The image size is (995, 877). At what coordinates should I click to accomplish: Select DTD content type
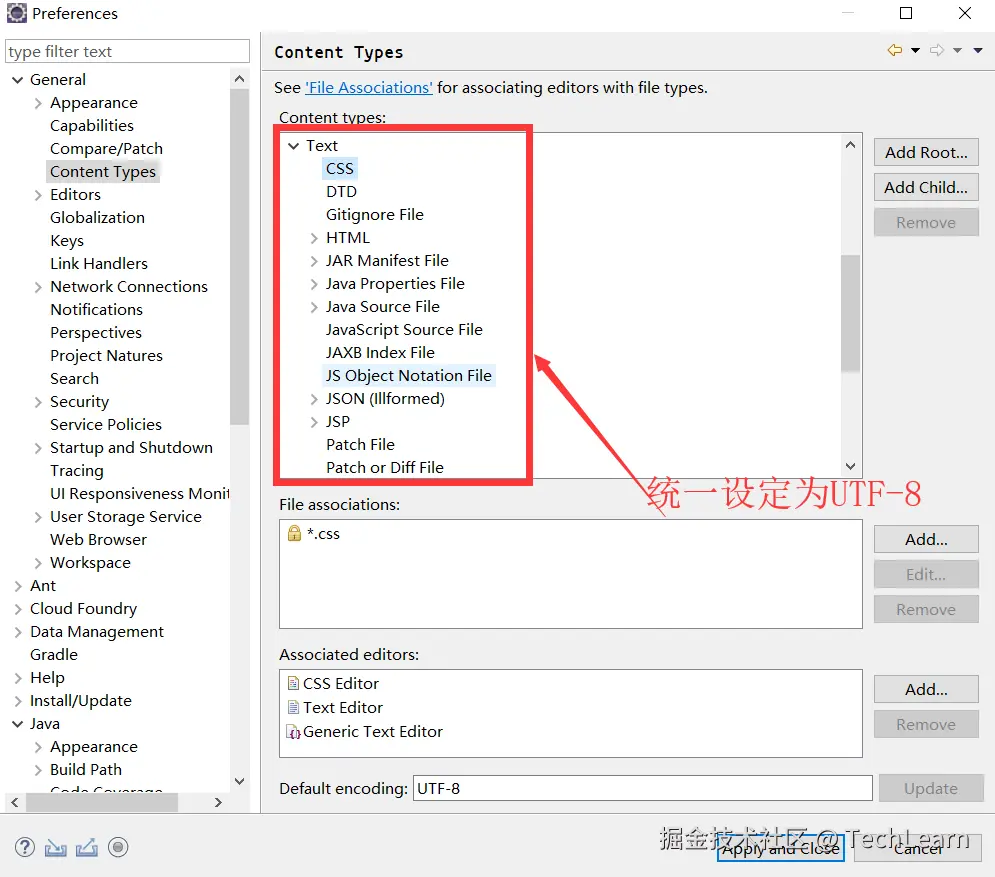click(x=341, y=192)
